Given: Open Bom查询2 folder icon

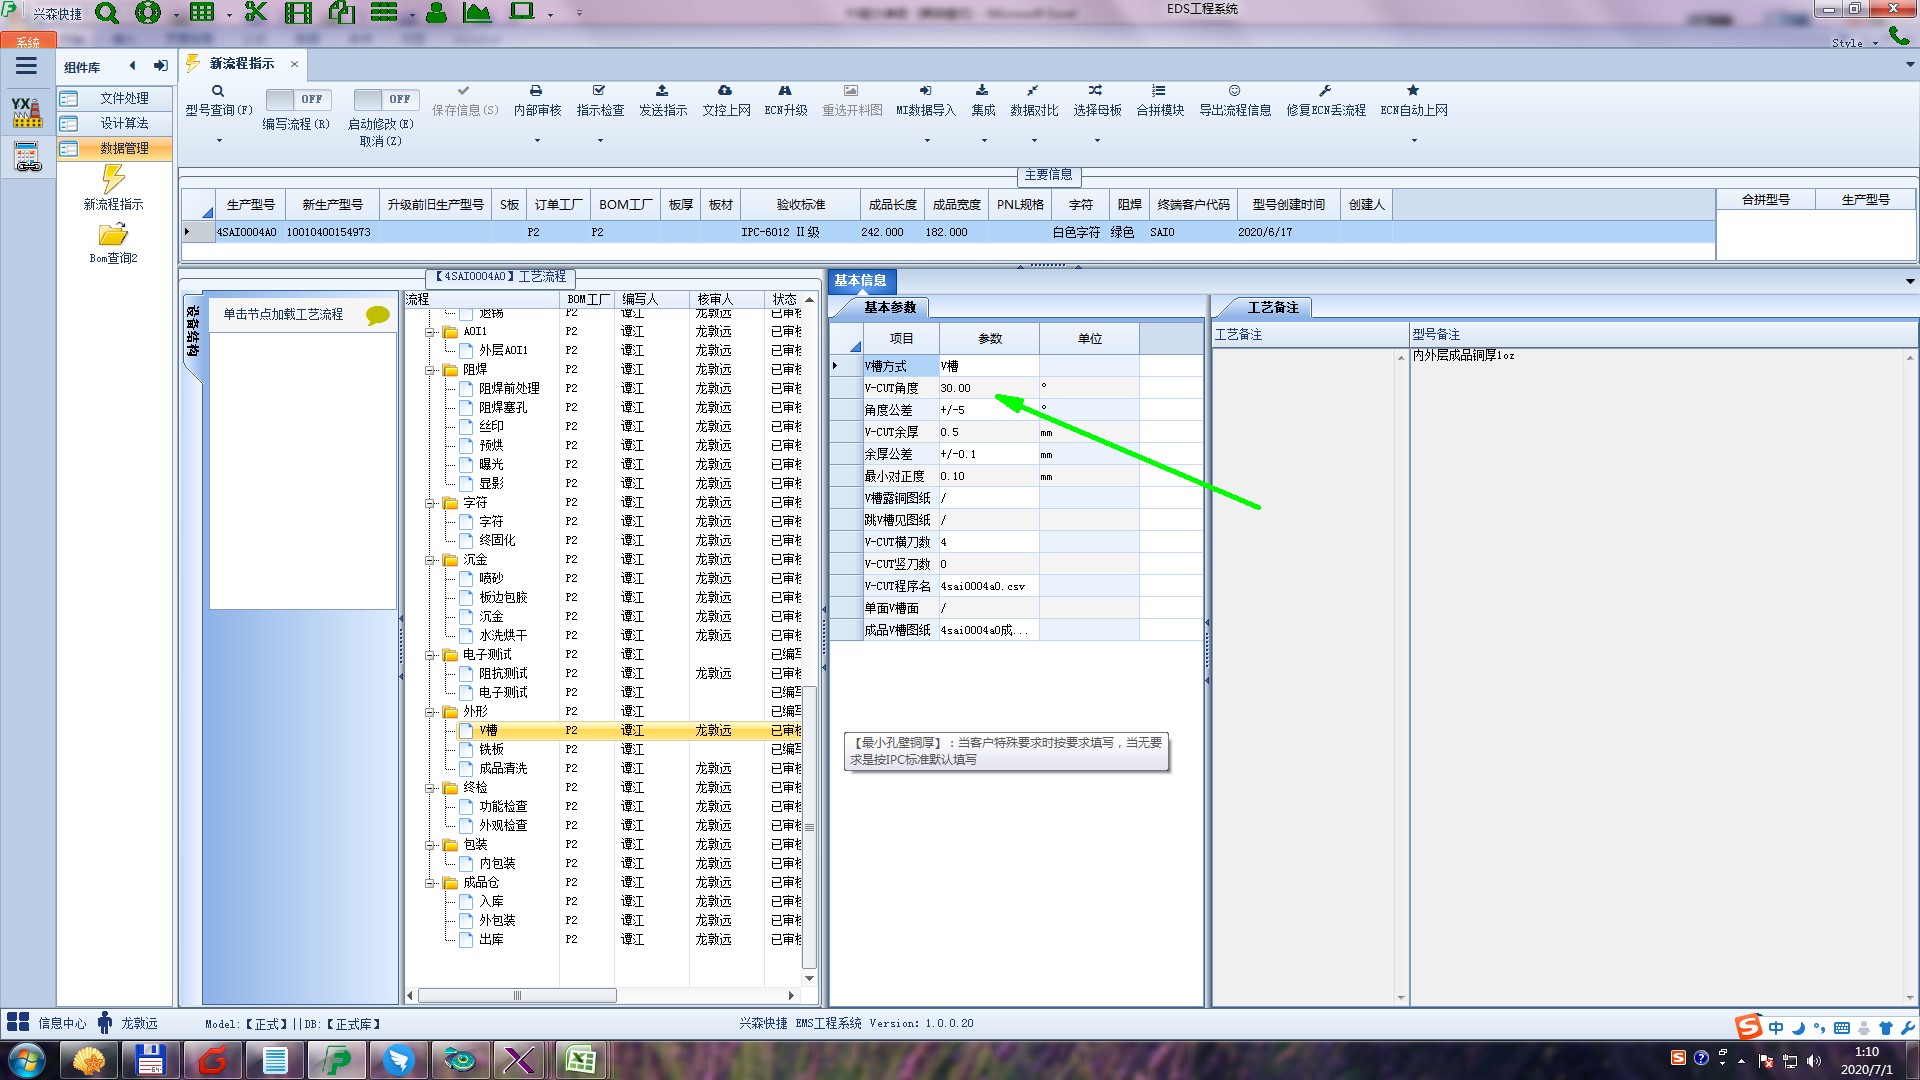Looking at the screenshot, I should pos(113,236).
